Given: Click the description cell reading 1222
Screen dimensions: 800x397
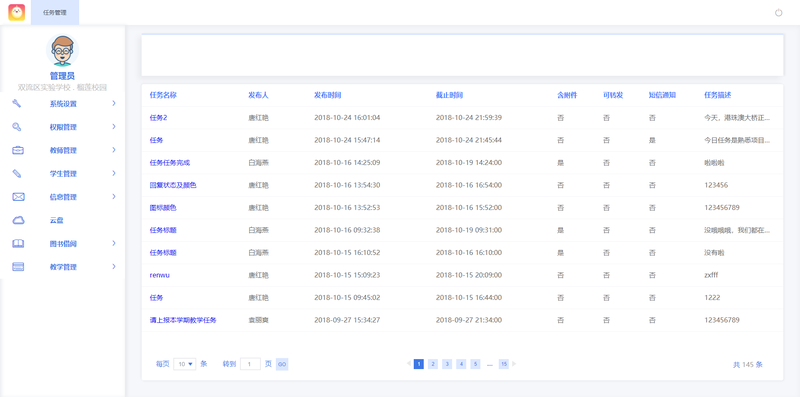Looking at the screenshot, I should [x=712, y=297].
